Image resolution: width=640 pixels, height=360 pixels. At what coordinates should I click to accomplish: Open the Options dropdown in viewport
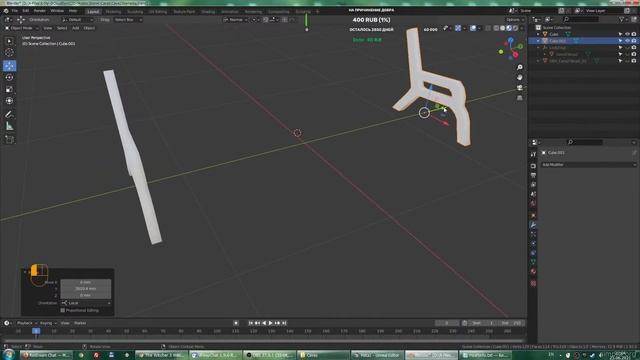click(515, 20)
